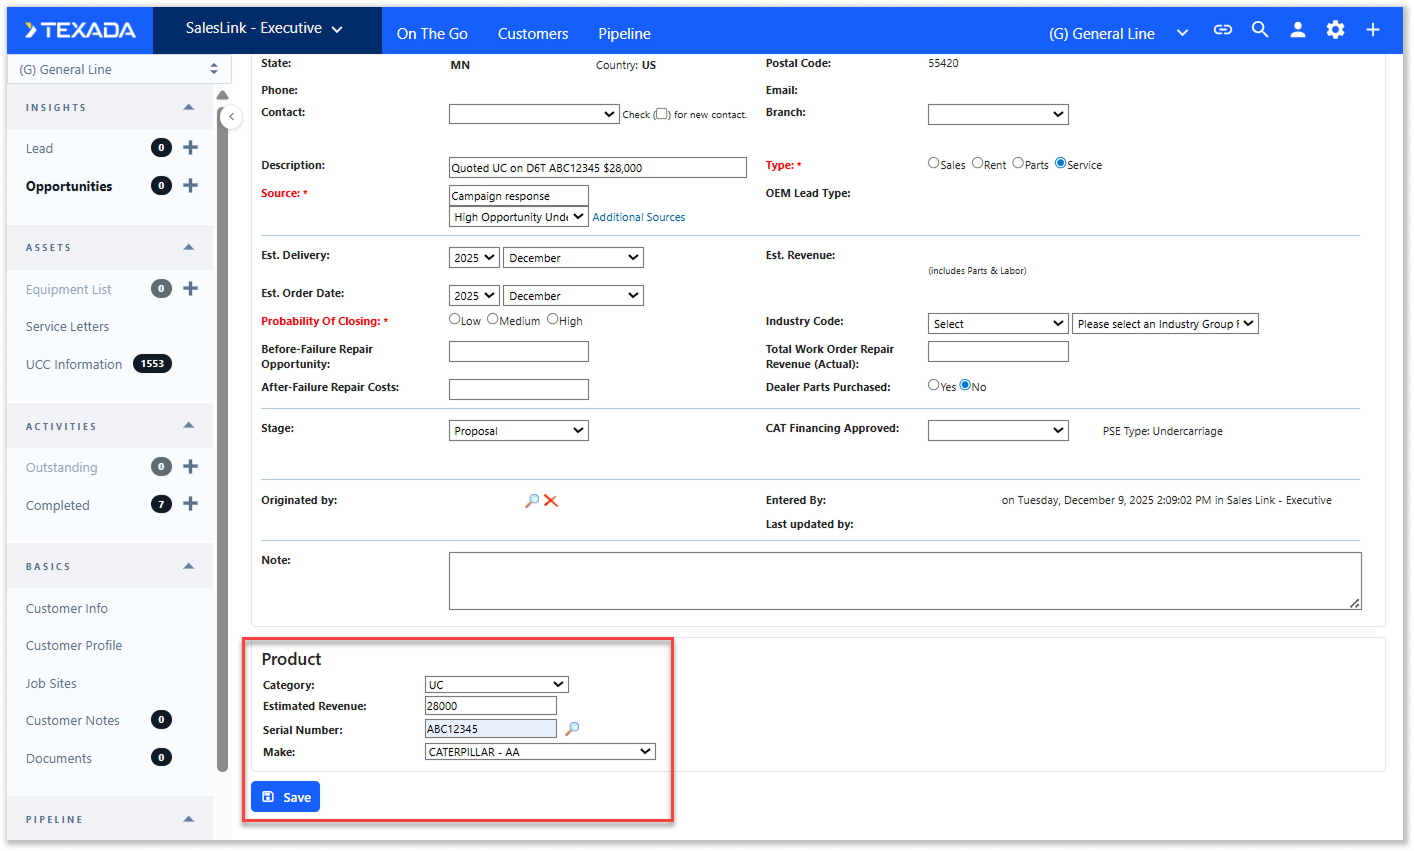Open the Pipeline menu

tap(624, 34)
